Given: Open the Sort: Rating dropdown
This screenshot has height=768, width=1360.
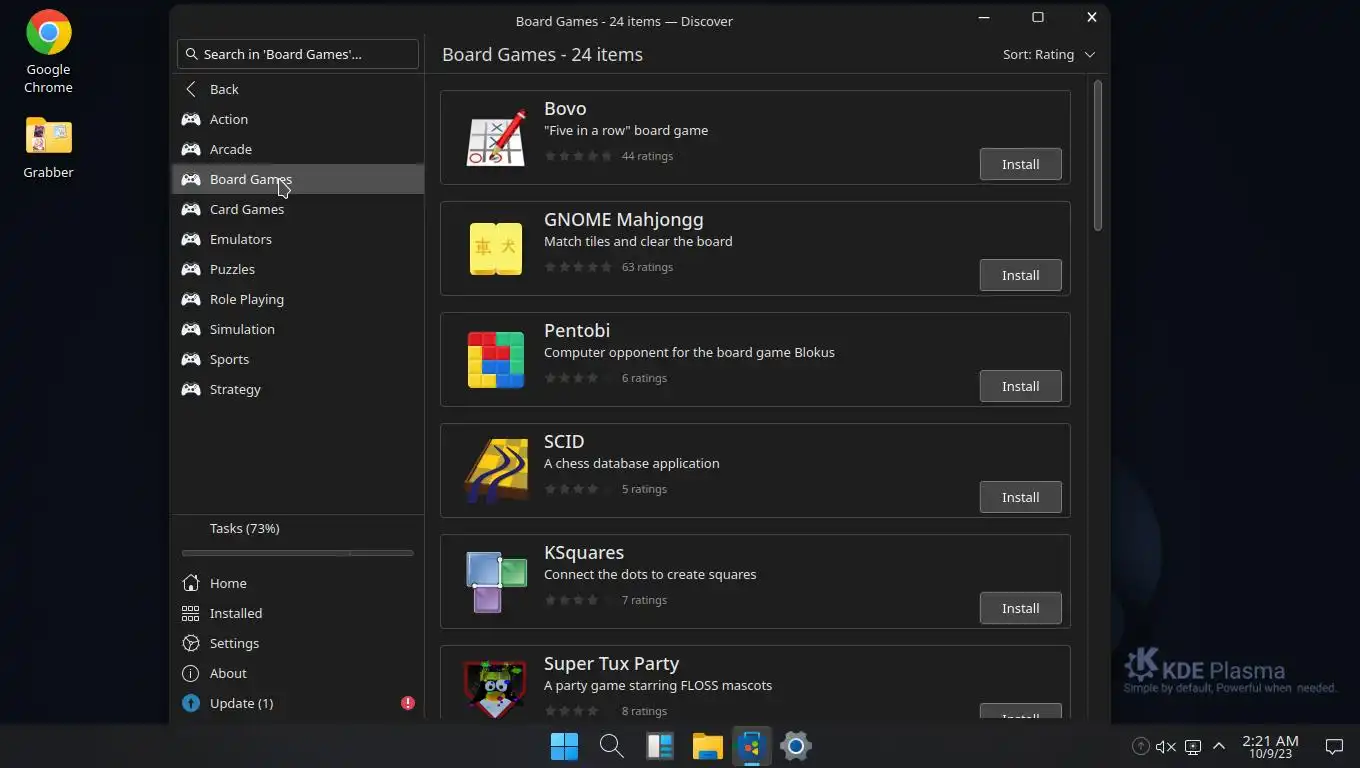Looking at the screenshot, I should point(1049,54).
